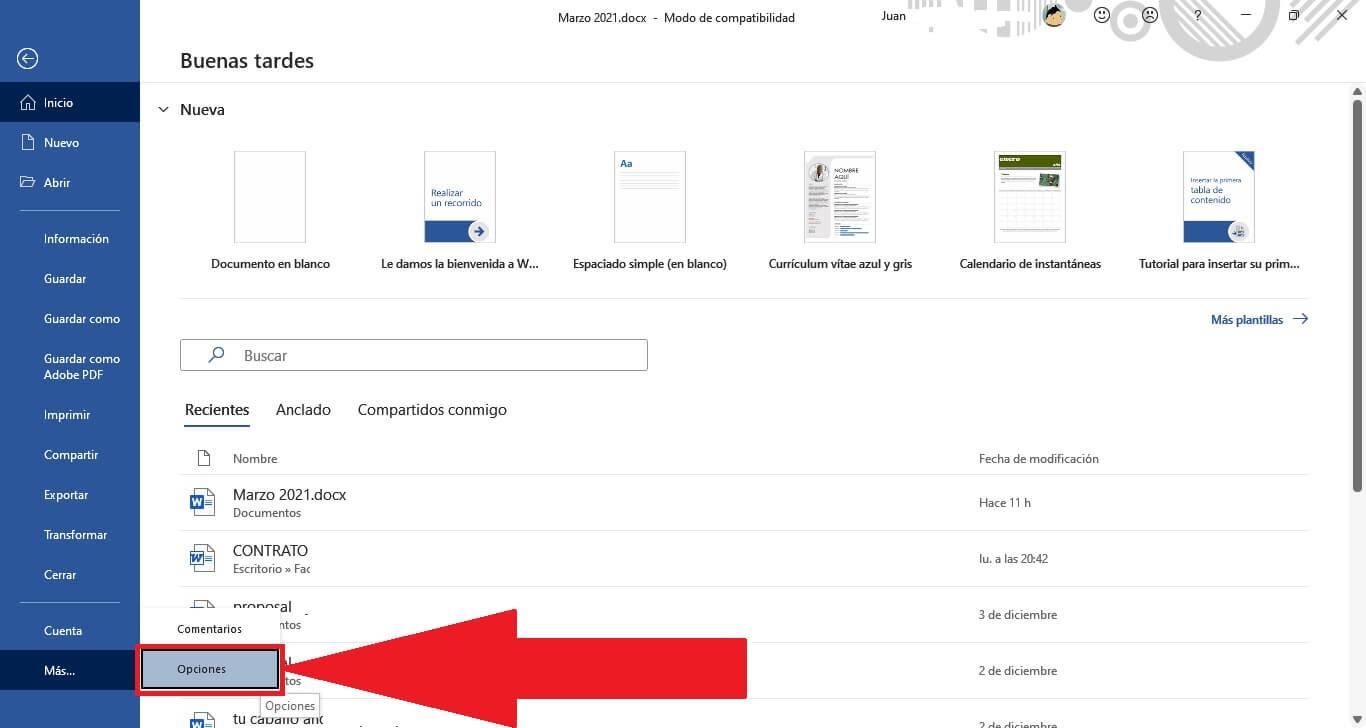Click the Más plantillas link
Image resolution: width=1366 pixels, height=728 pixels.
pos(1259,319)
